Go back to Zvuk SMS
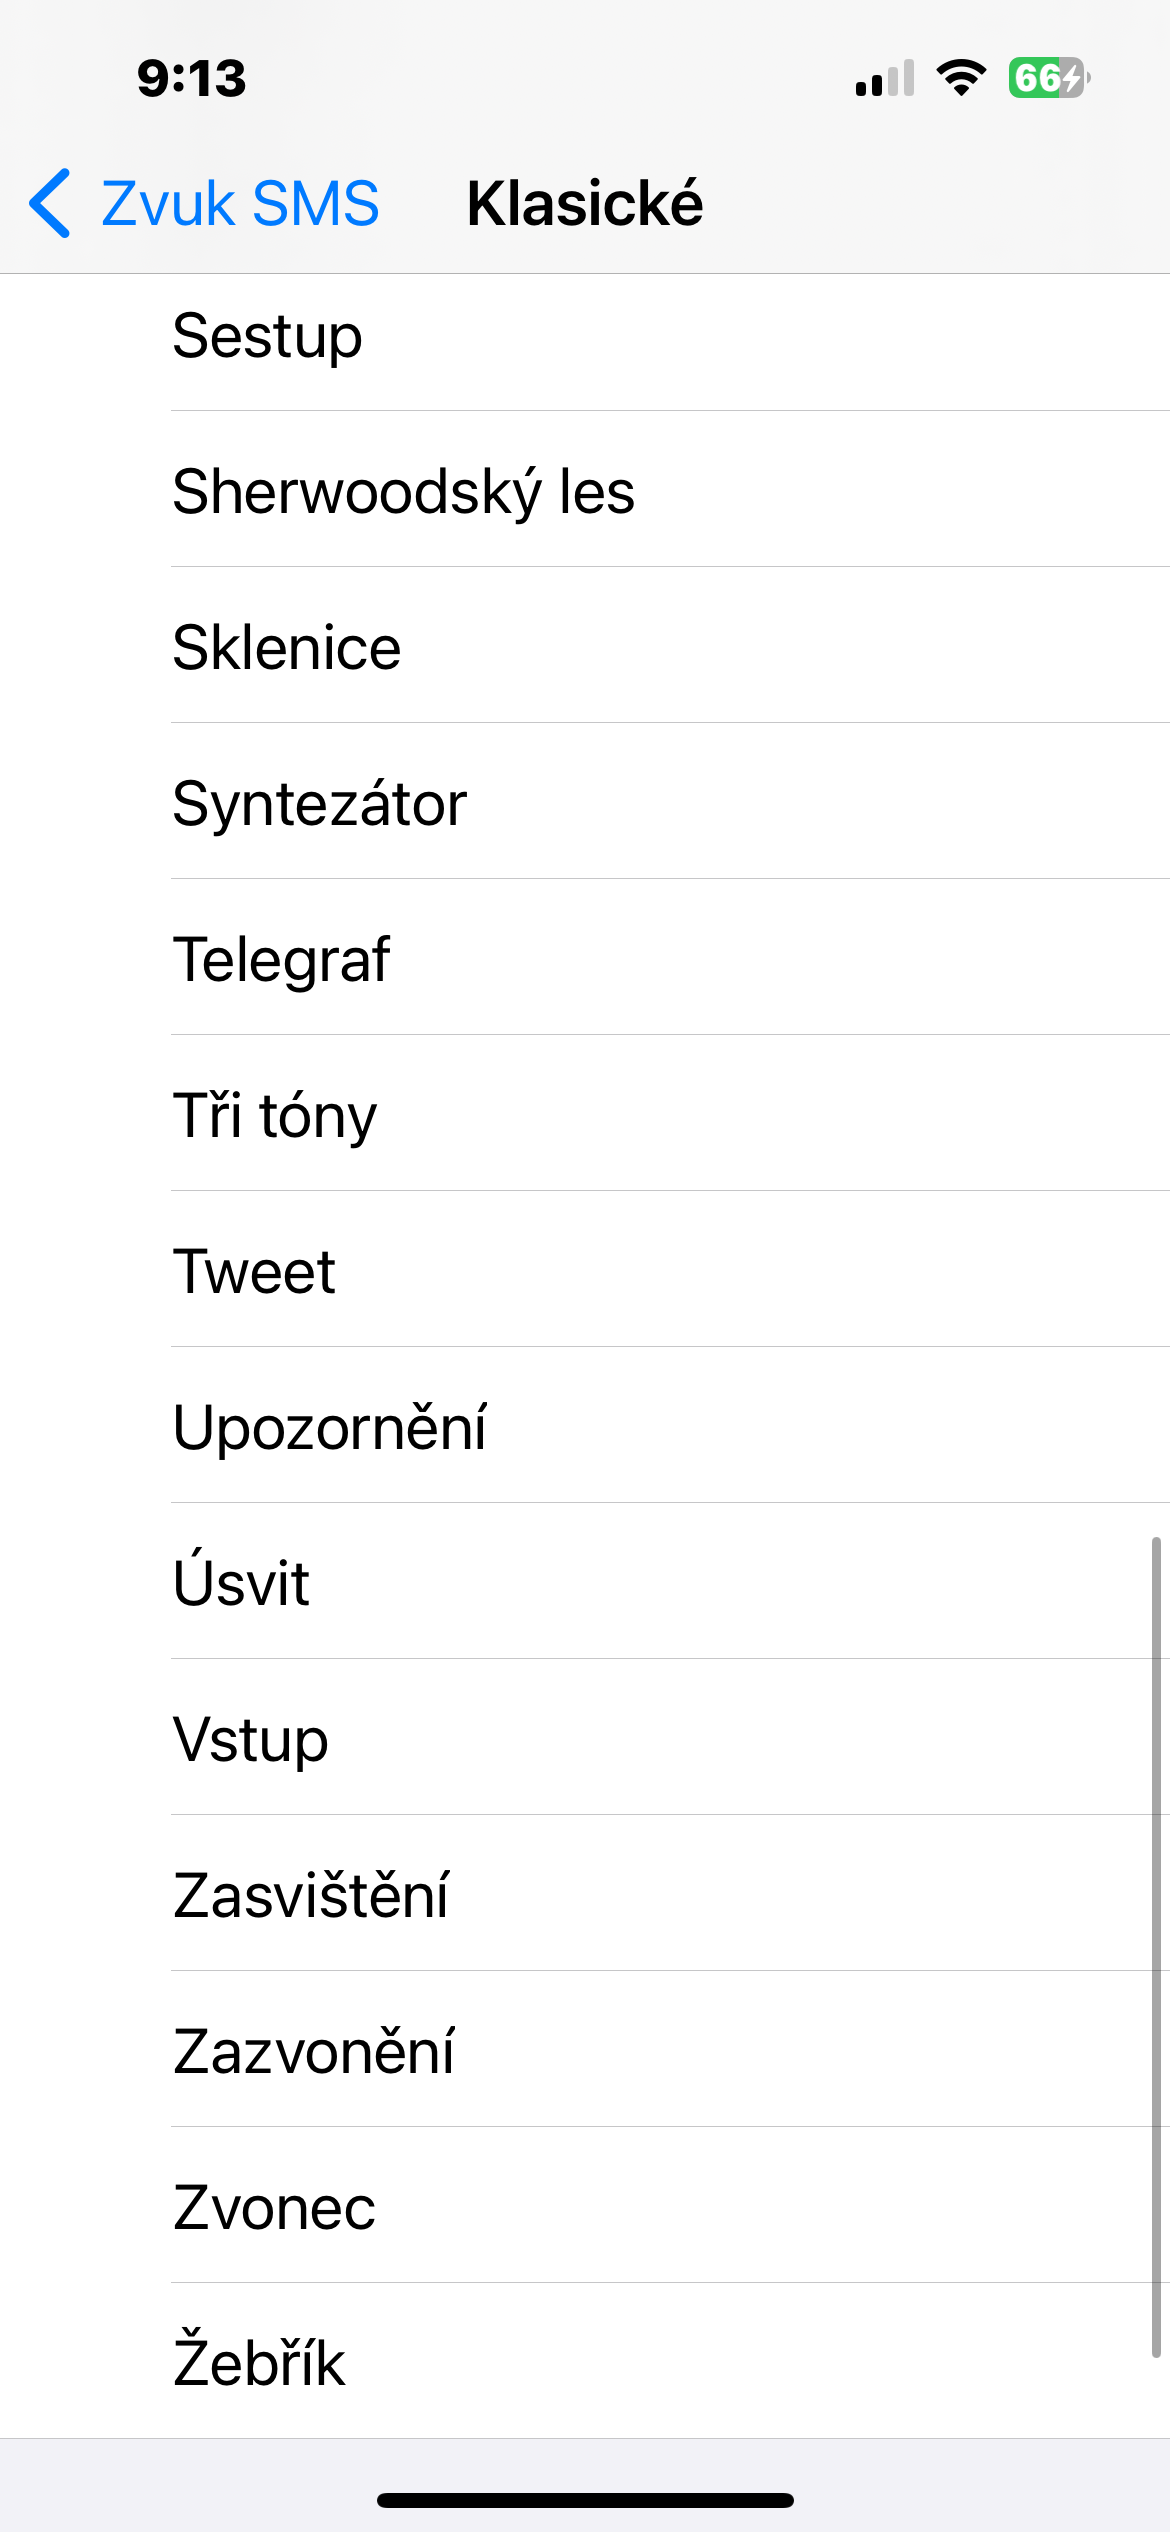 (240, 203)
